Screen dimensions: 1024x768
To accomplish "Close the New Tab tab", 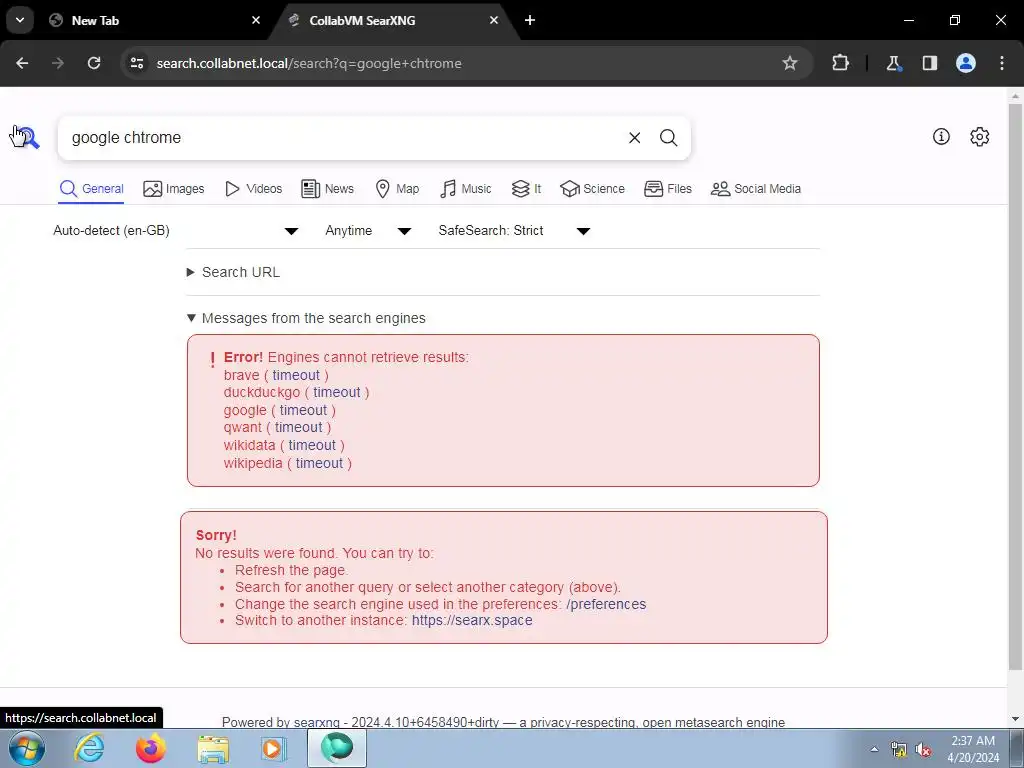I will [256, 20].
